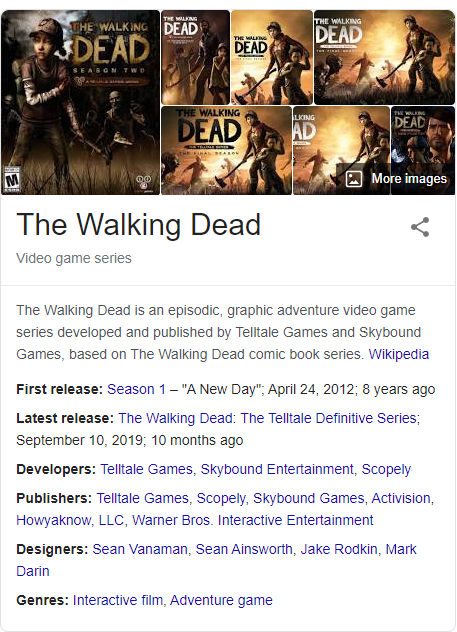This screenshot has height=632, width=457.
Task: Open Warner Bros. Interactive Entertainment link
Action: [x=253, y=520]
